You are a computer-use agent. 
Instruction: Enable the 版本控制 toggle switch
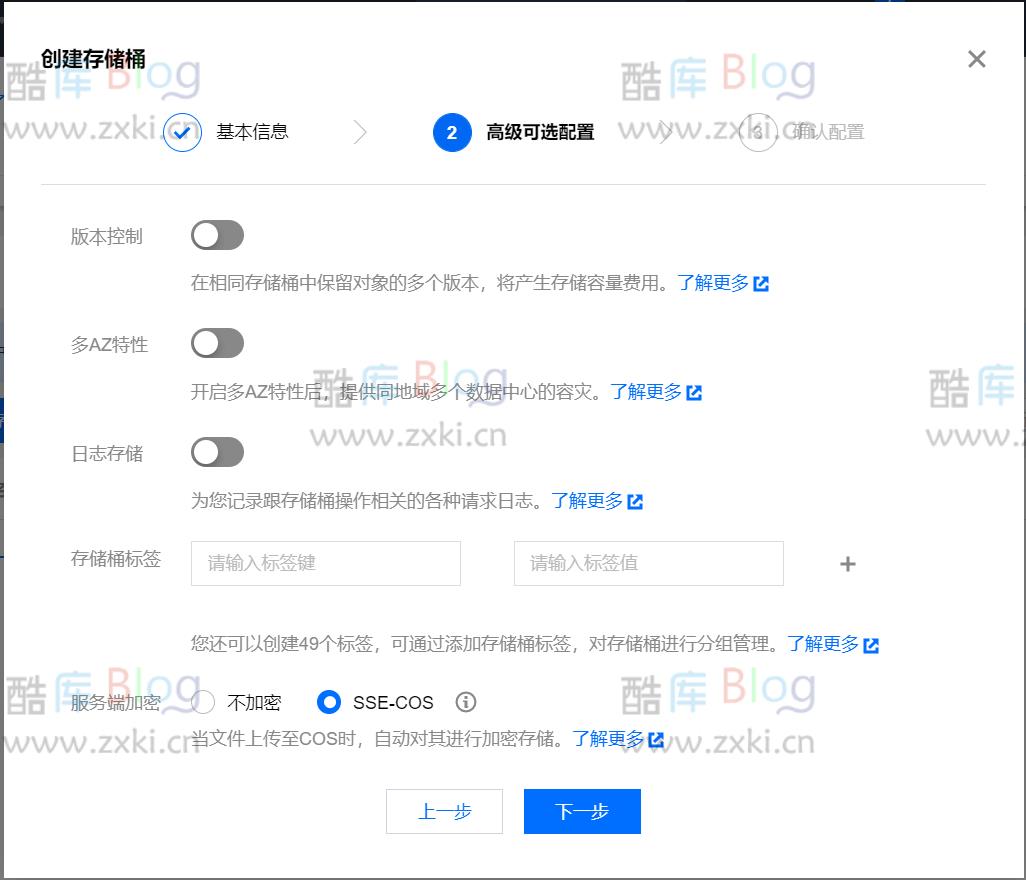217,234
